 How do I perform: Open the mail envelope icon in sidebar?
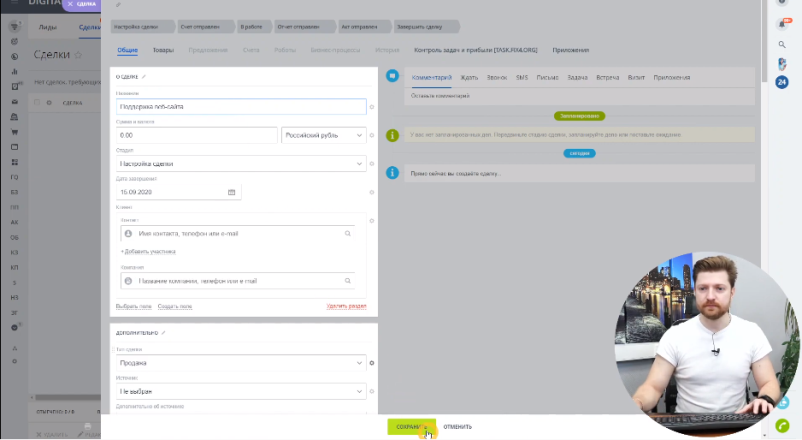[x=14, y=102]
